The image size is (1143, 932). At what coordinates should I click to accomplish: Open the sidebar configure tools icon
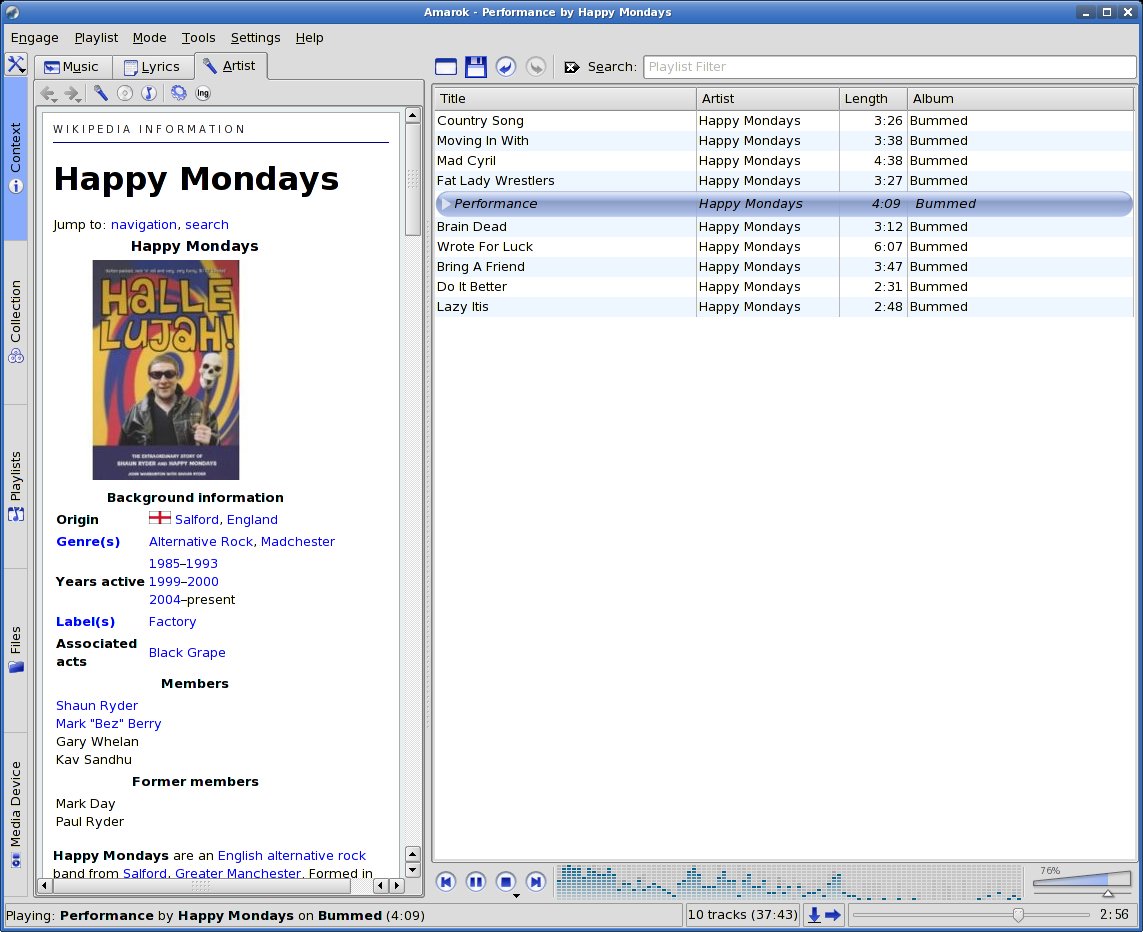pos(16,64)
